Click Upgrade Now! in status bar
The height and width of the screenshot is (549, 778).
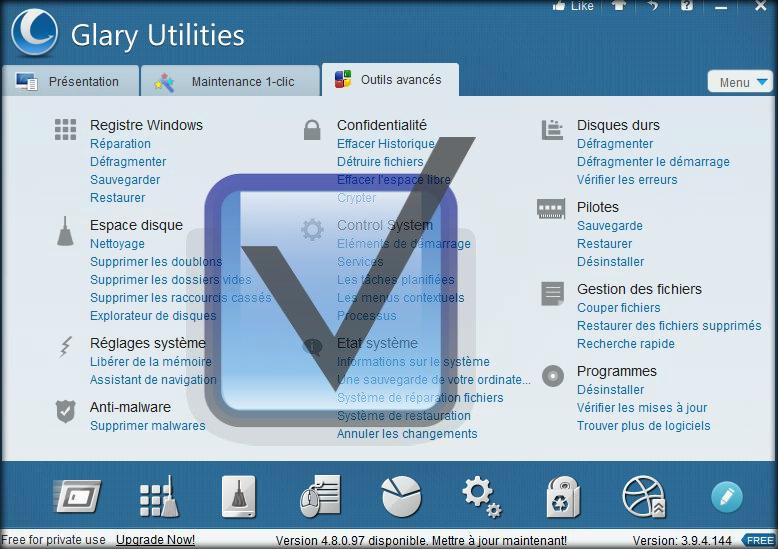click(155, 540)
